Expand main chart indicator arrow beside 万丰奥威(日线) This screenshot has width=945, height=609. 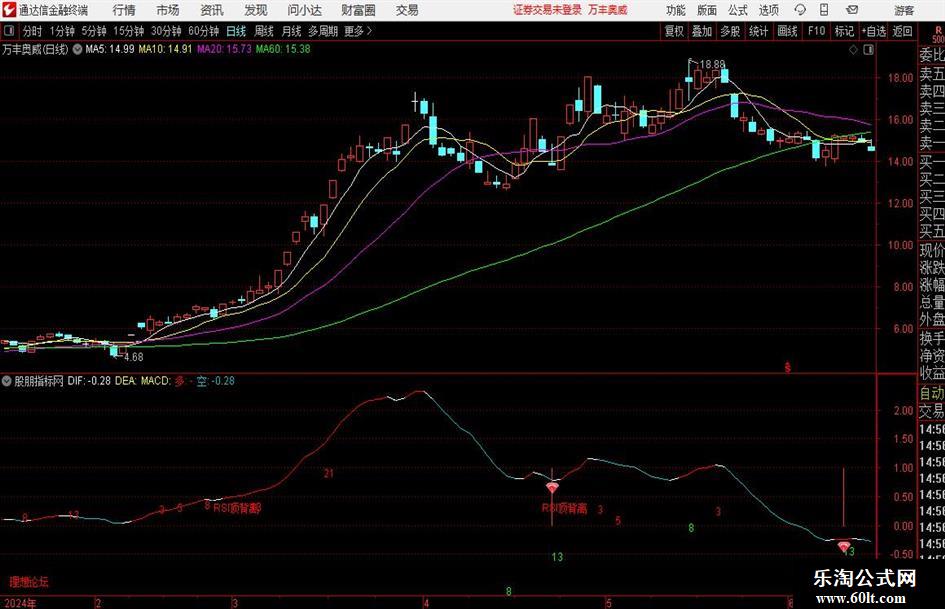click(78, 49)
